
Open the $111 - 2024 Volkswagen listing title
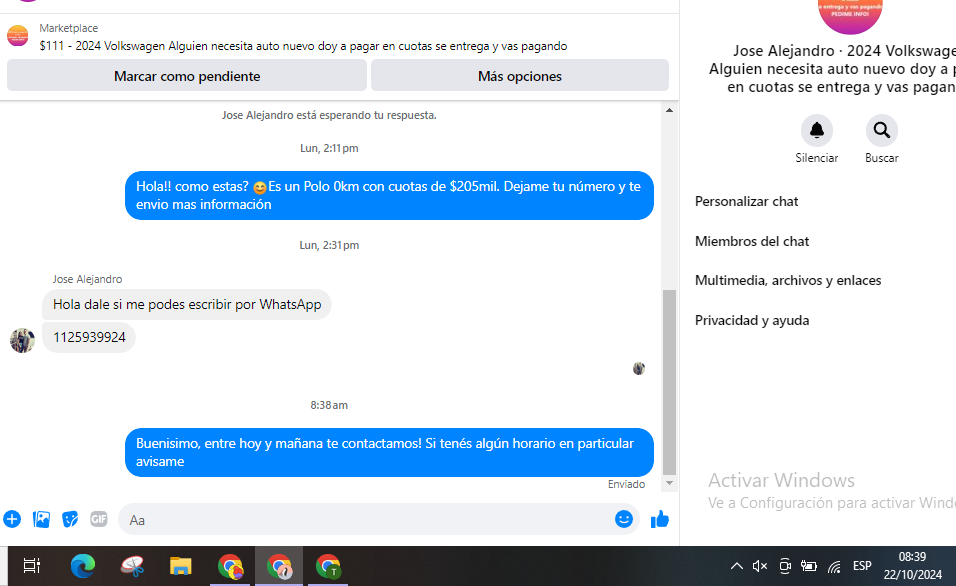(x=303, y=46)
